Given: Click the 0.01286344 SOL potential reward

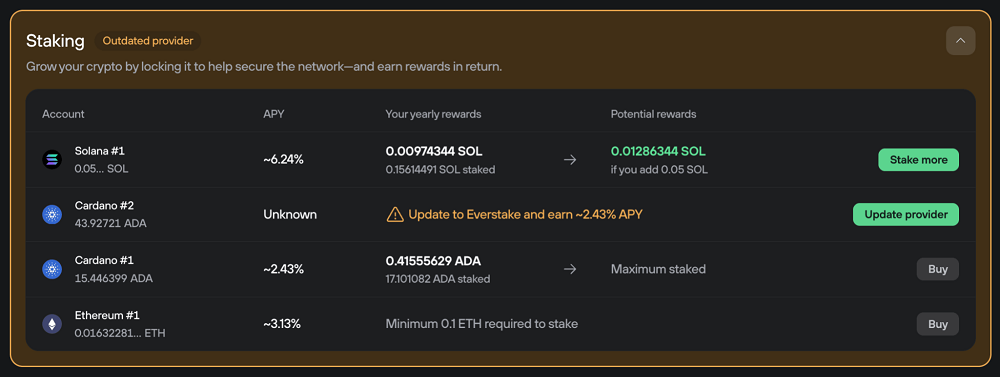Looking at the screenshot, I should (658, 151).
